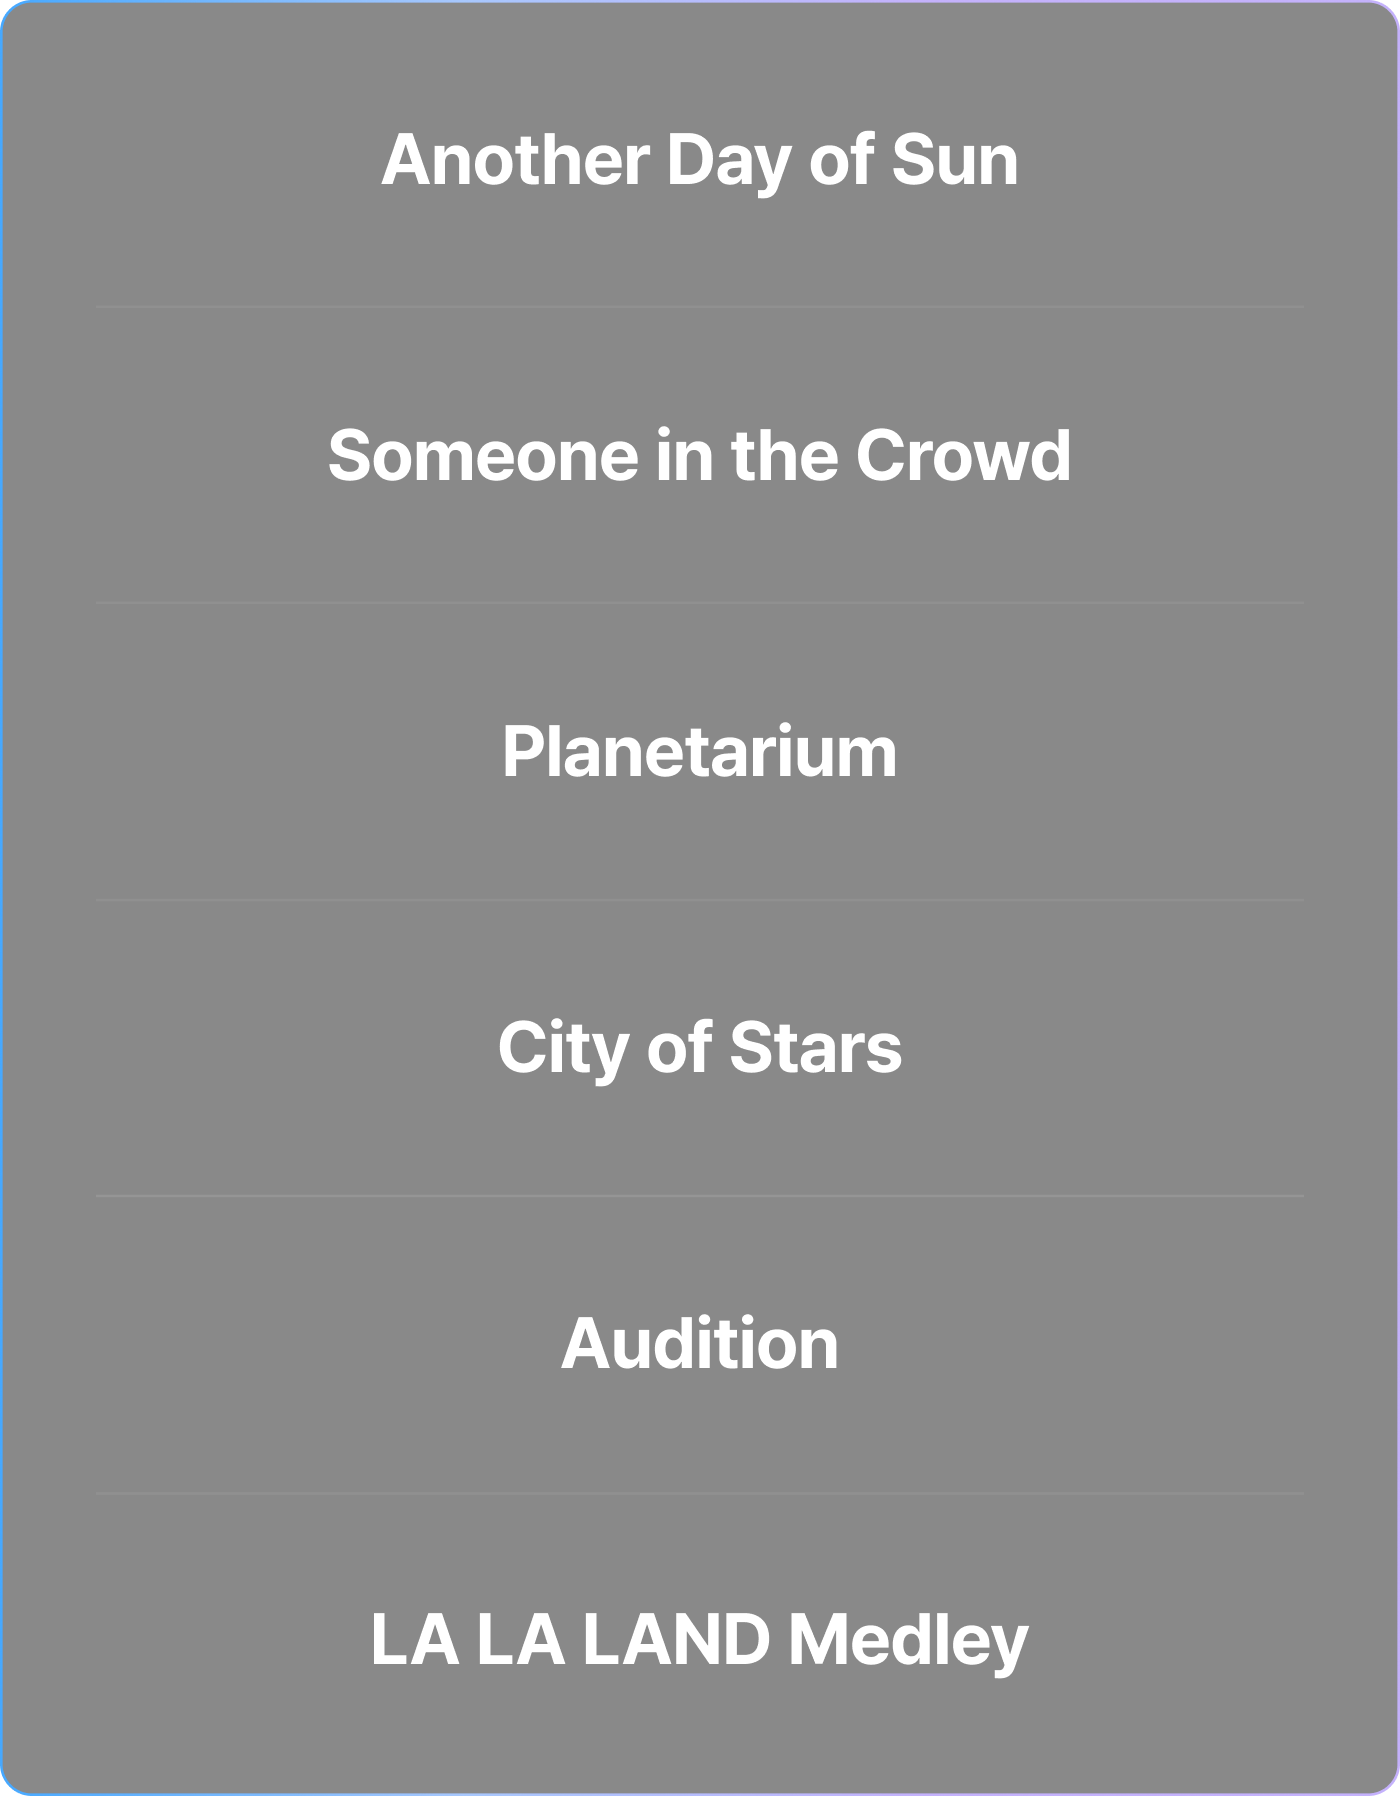Image resolution: width=1400 pixels, height=1796 pixels.
Task: Tap the first song, Another Day of Sun
Action: [700, 160]
